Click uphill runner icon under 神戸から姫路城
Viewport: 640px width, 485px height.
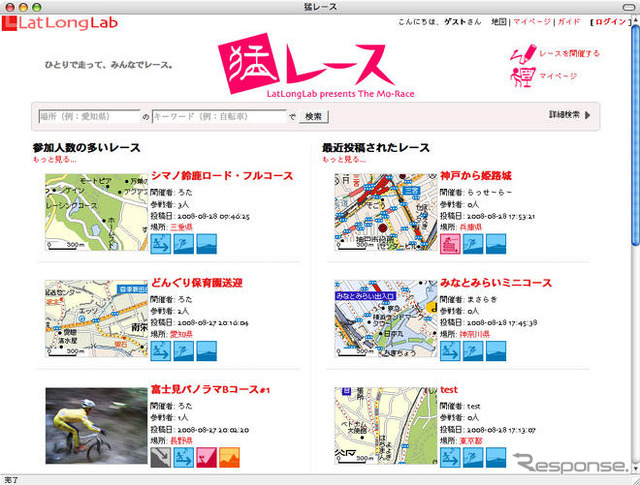coord(473,244)
